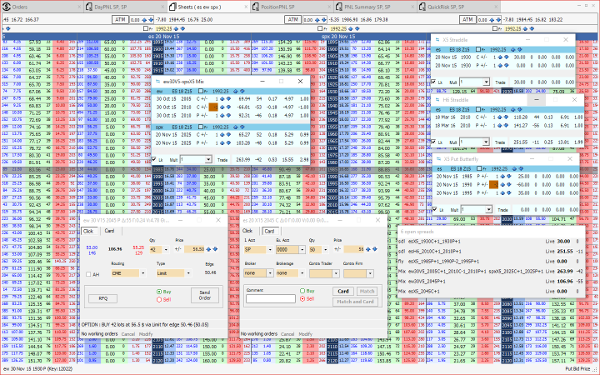
Task: Increase price with up diamond in ew 2045 P ticket
Action: (209, 249)
